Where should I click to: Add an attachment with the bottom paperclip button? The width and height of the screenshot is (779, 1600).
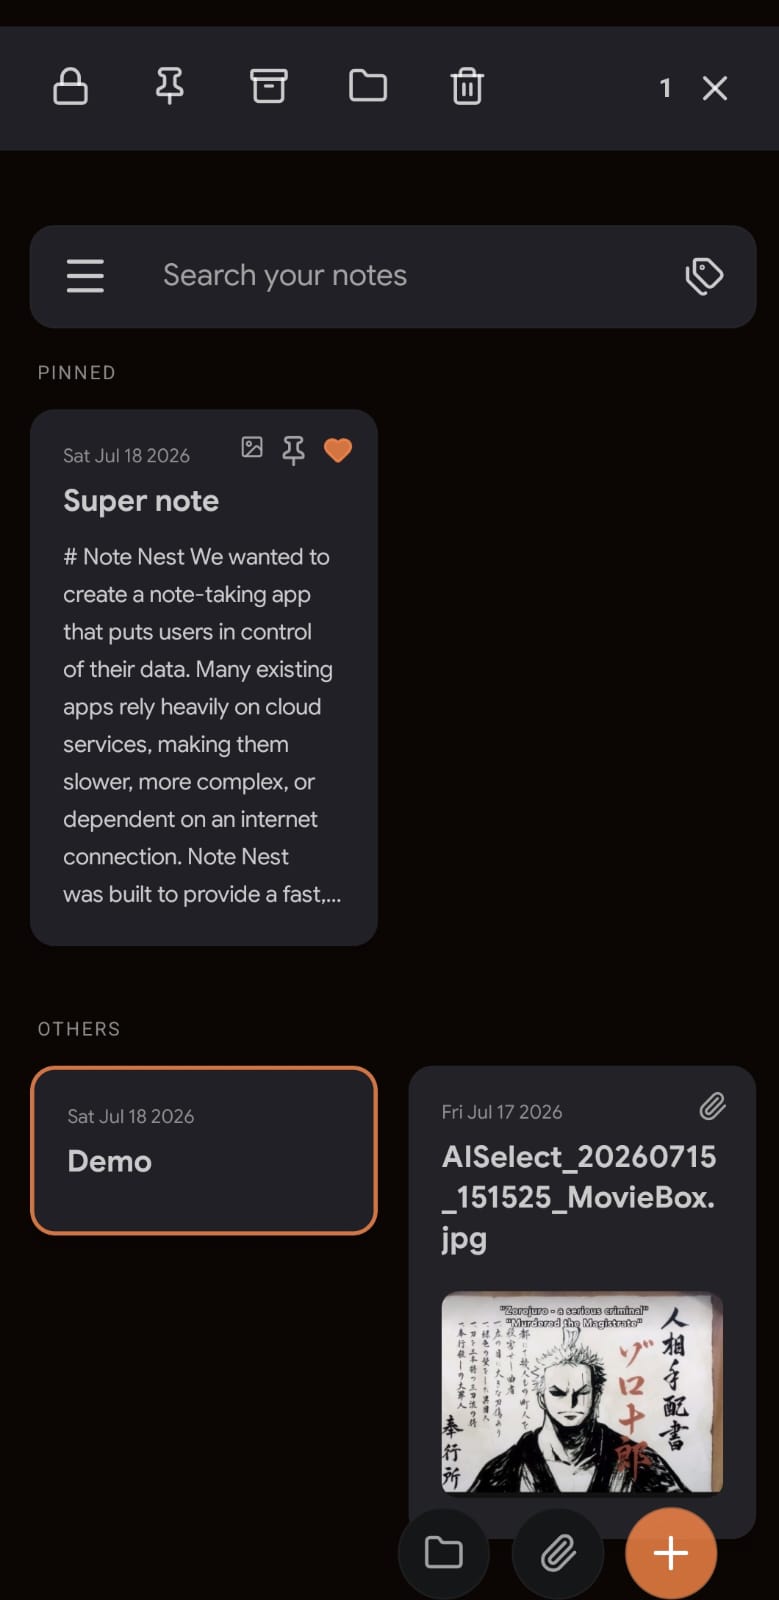[x=558, y=1553]
